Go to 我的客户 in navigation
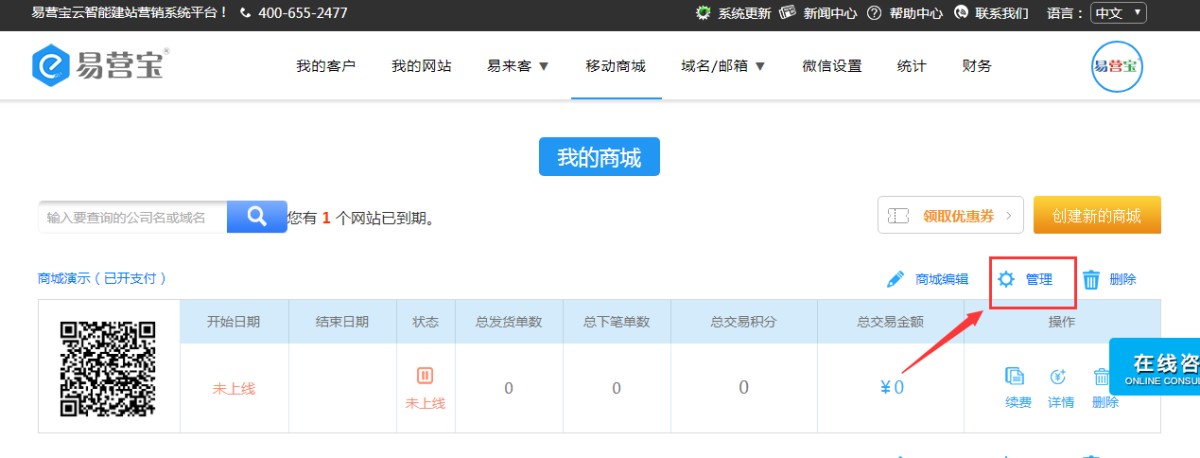Screen dimensions: 1200x458 pyautogui.click(x=326, y=66)
